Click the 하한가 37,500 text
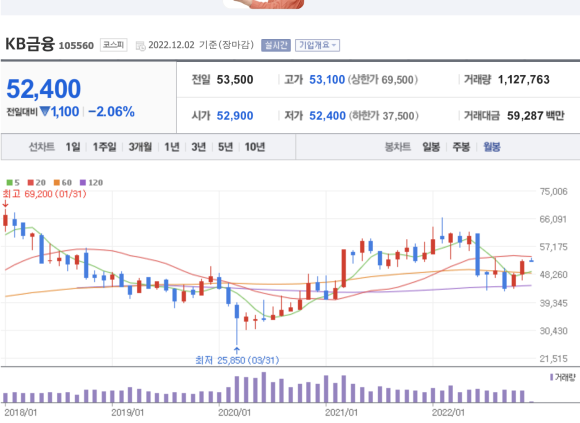 pos(384,116)
